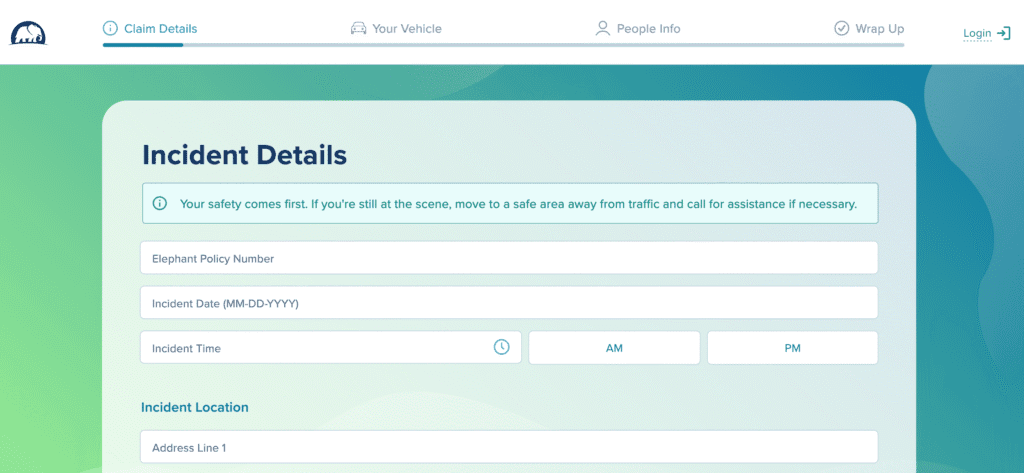Click the Incident Details heading
The height and width of the screenshot is (473, 1024).
click(244, 155)
